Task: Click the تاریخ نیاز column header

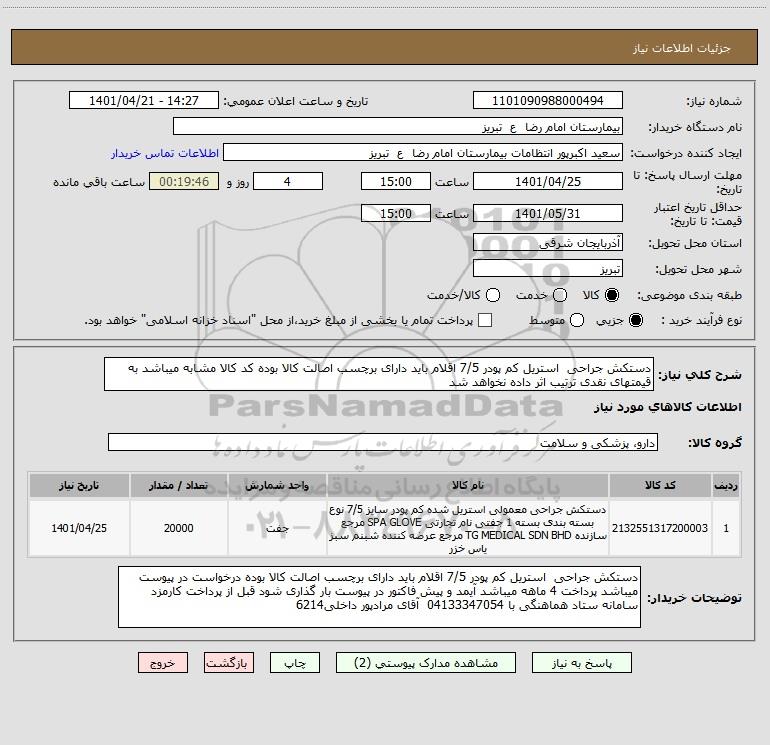Action: (79, 485)
